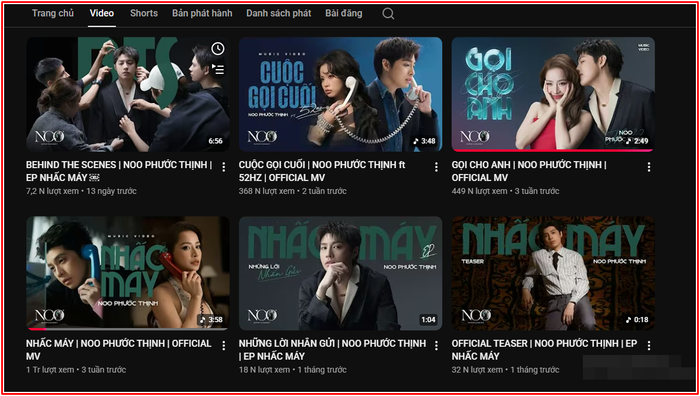Play the Nhấc Máy MV thumbnail with telephones
This screenshot has width=700, height=396.
pos(128,273)
